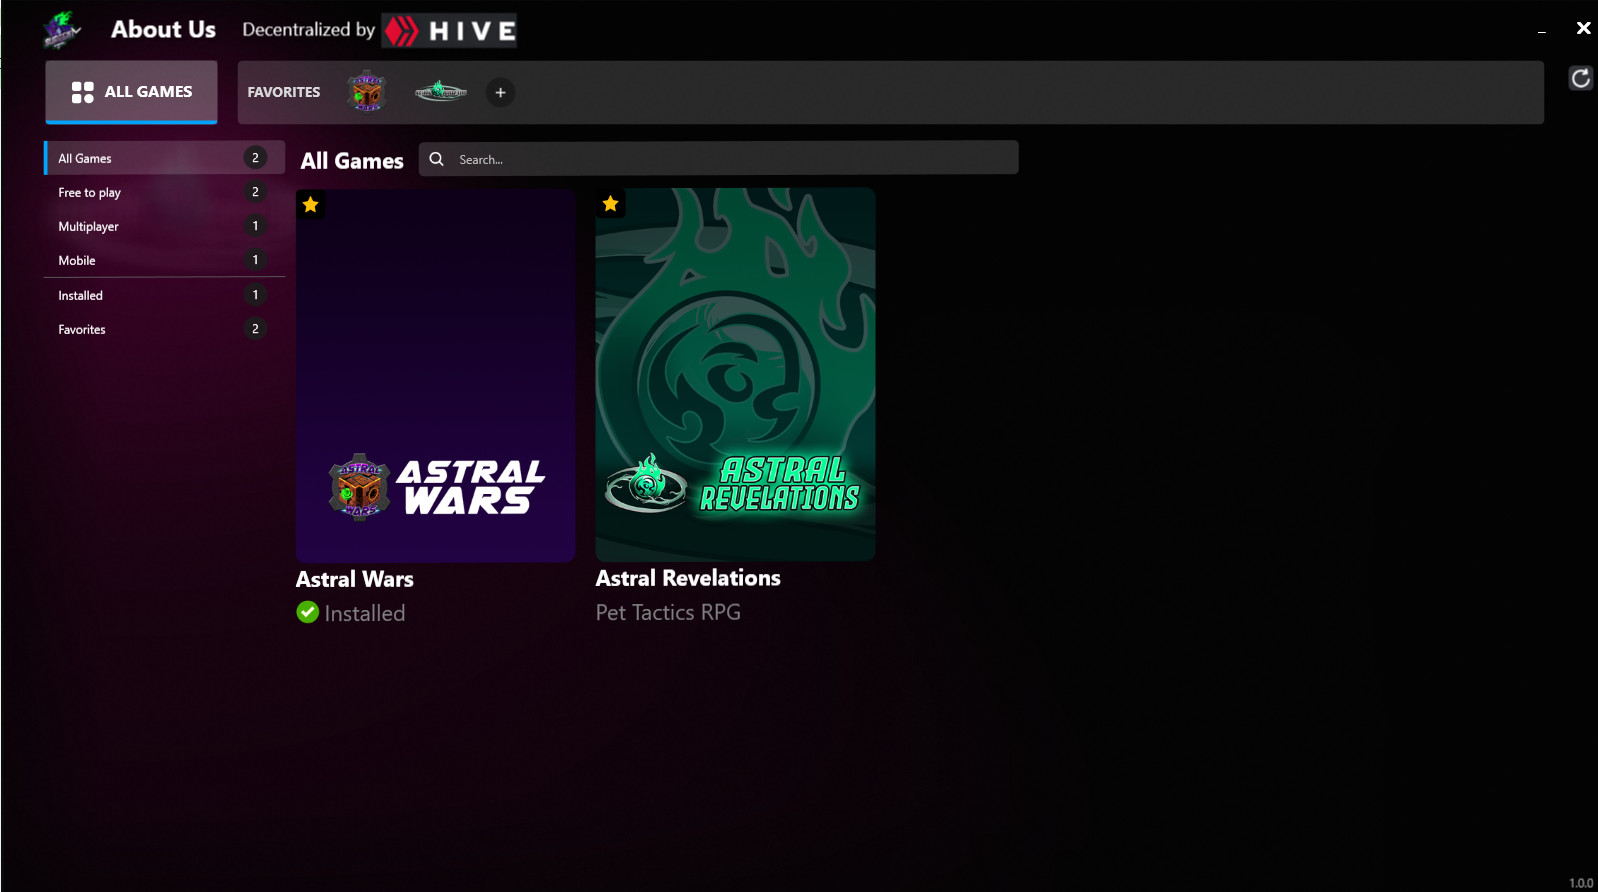Select the All Games sidebar category
This screenshot has height=892, width=1598.
165,158
